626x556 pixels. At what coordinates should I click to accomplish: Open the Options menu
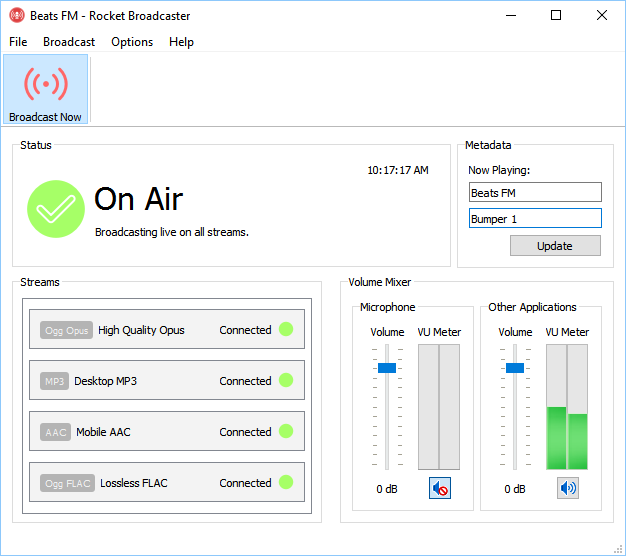[x=132, y=42]
